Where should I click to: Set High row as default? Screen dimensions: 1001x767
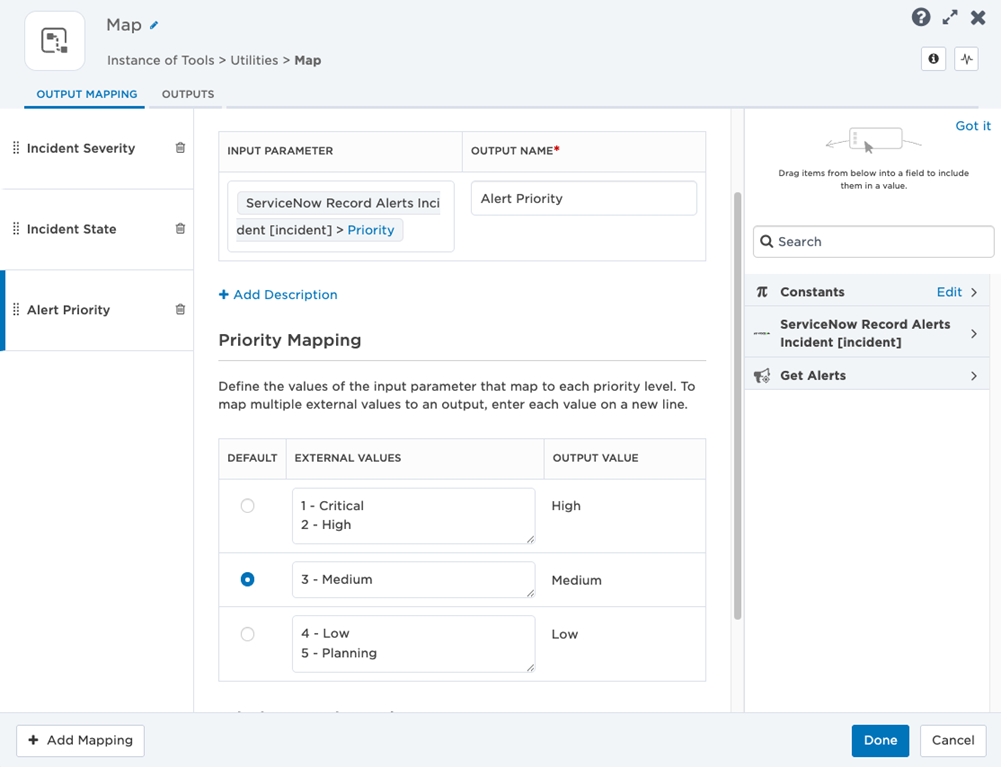coord(248,506)
